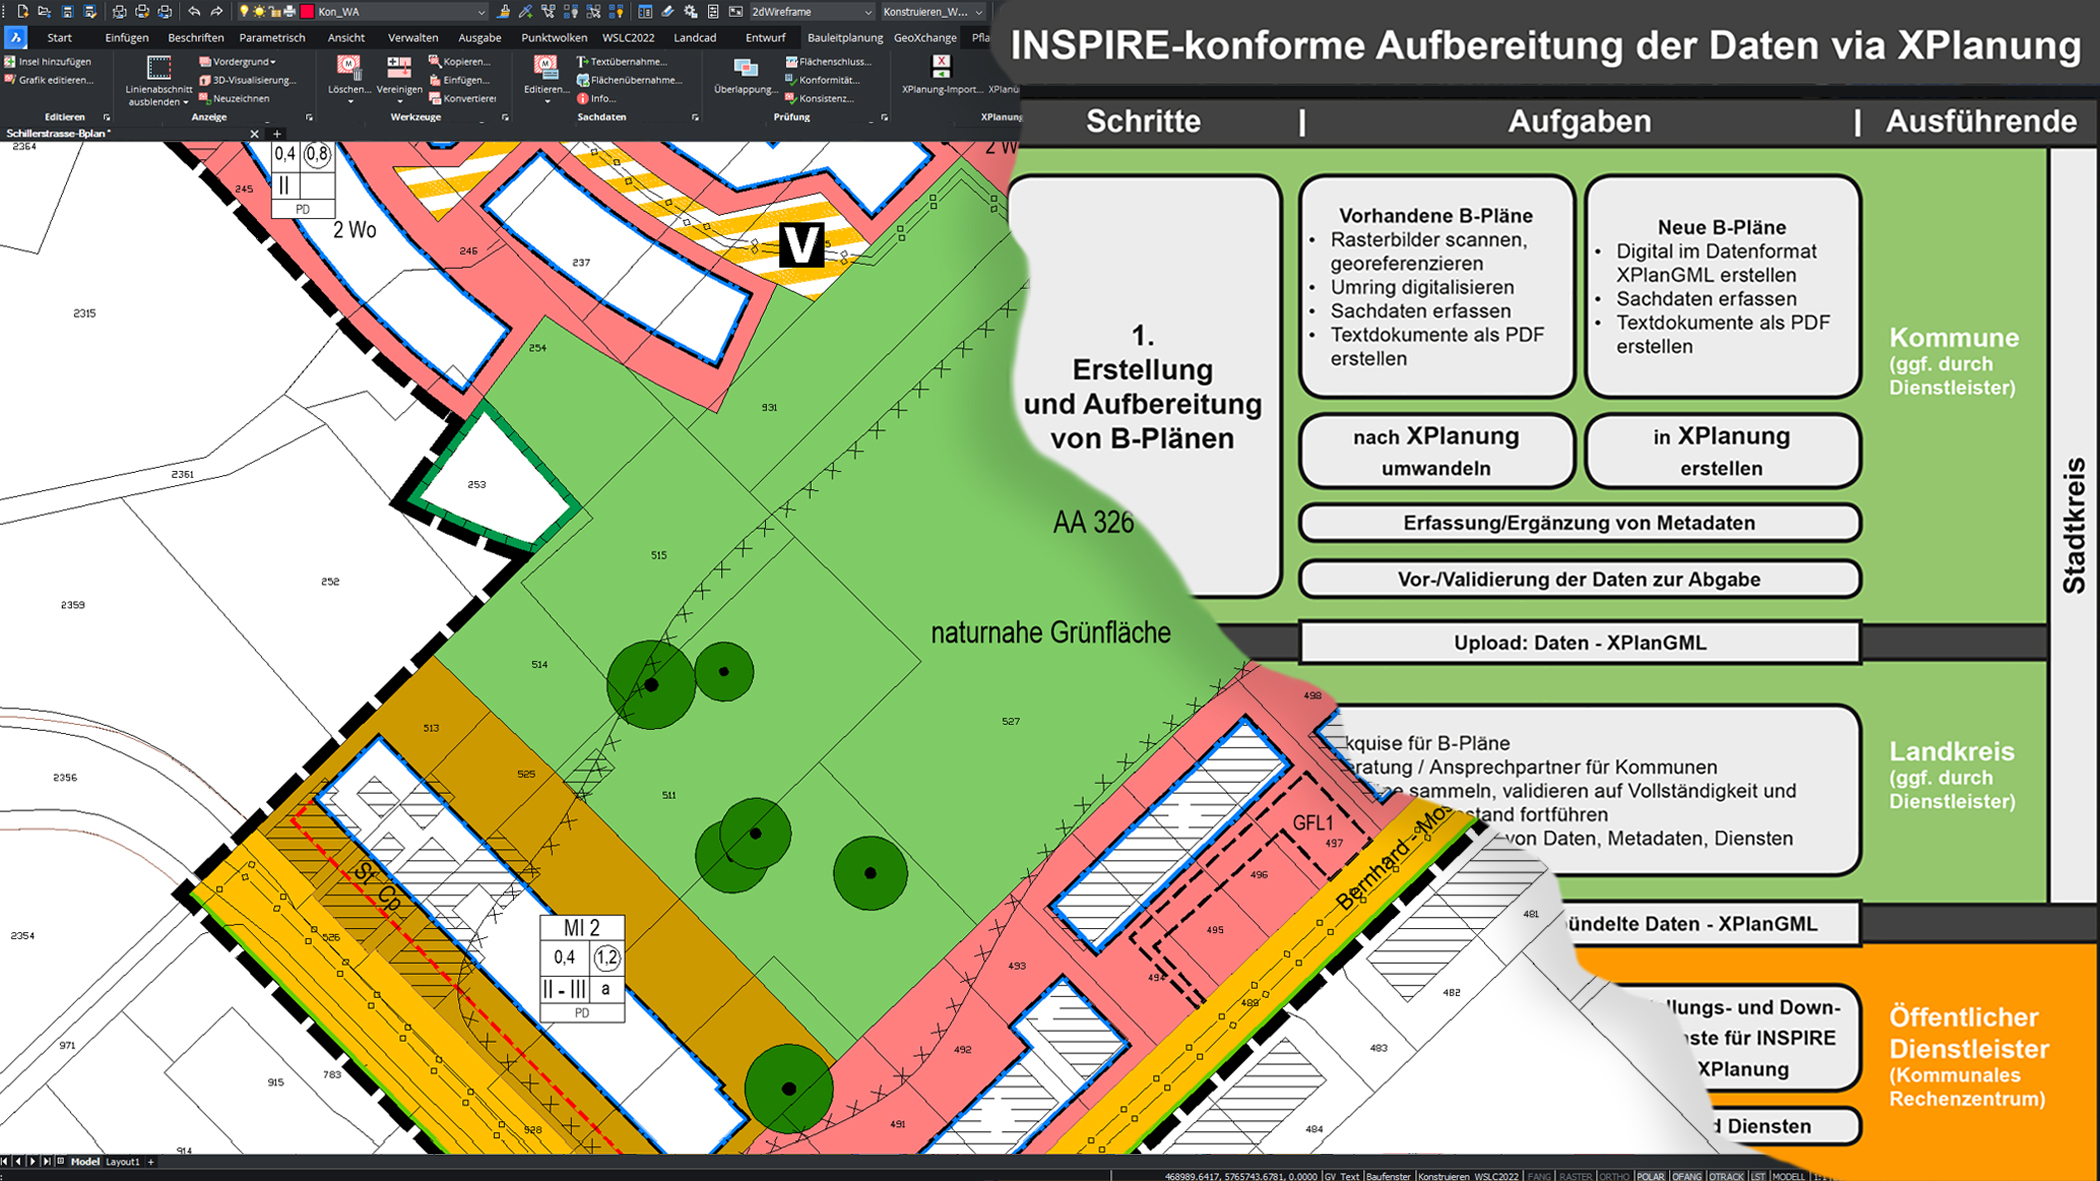The height and width of the screenshot is (1181, 2100).
Task: Toggle OTRACK in status bar
Action: coord(1726,1176)
